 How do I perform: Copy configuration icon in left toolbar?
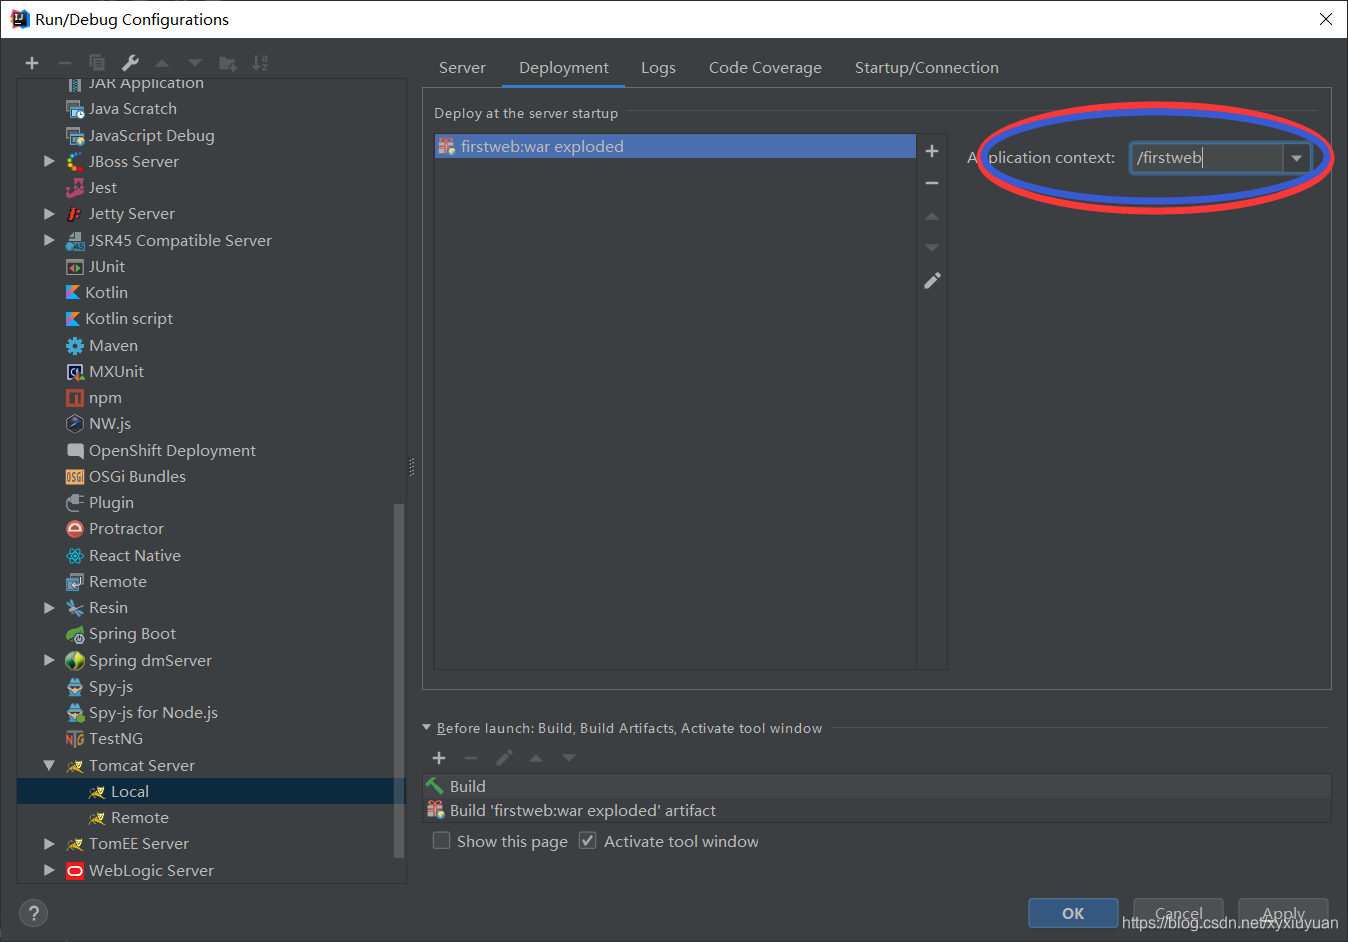(97, 63)
